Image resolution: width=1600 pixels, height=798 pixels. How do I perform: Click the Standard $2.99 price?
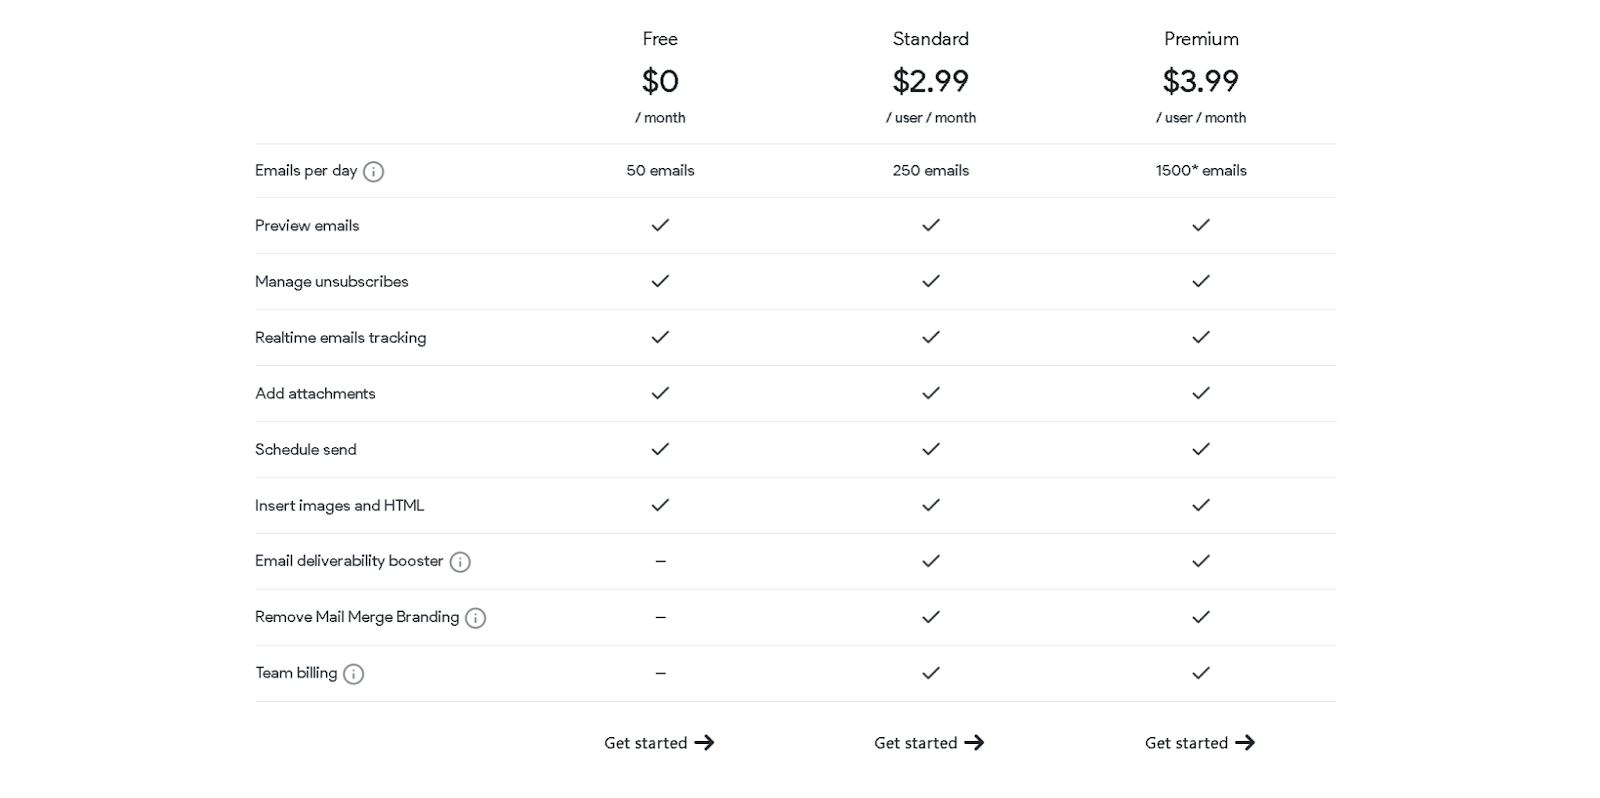coord(931,81)
